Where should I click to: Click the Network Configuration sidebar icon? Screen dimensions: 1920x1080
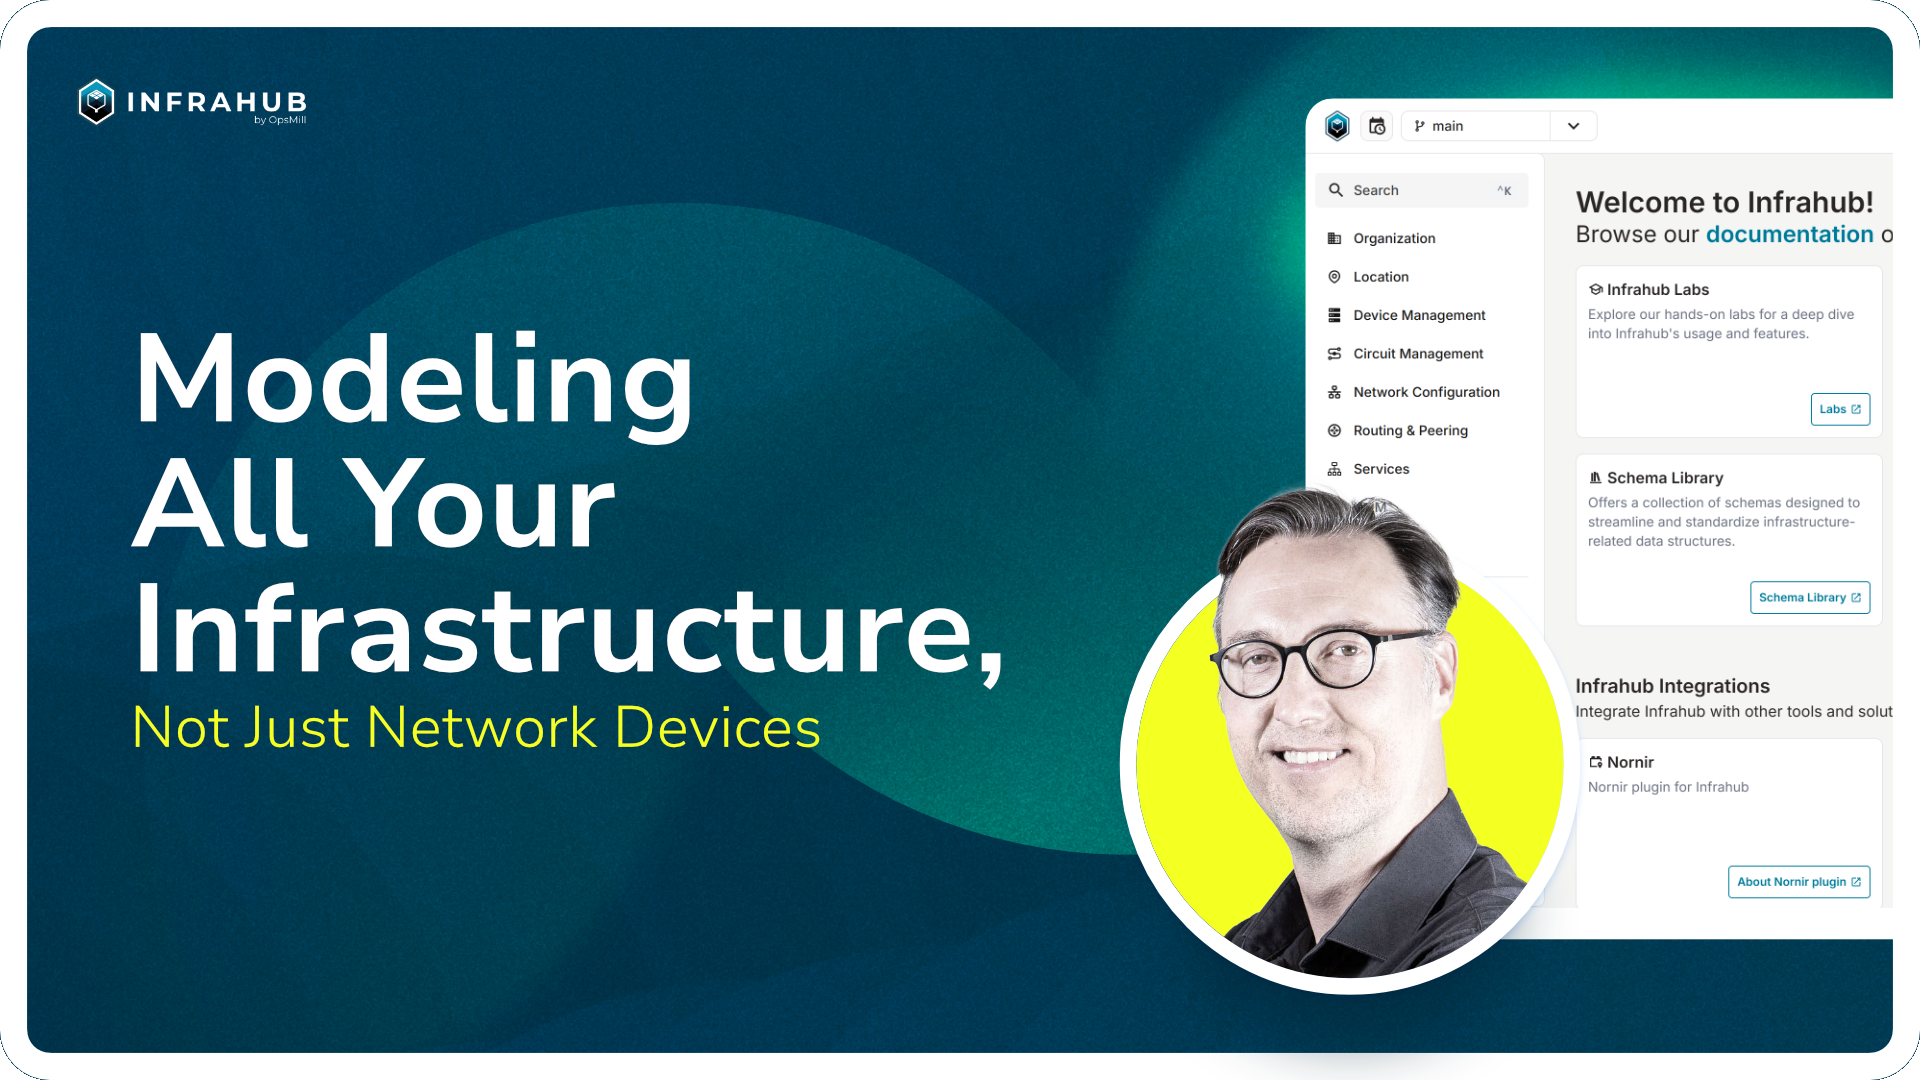(x=1335, y=392)
